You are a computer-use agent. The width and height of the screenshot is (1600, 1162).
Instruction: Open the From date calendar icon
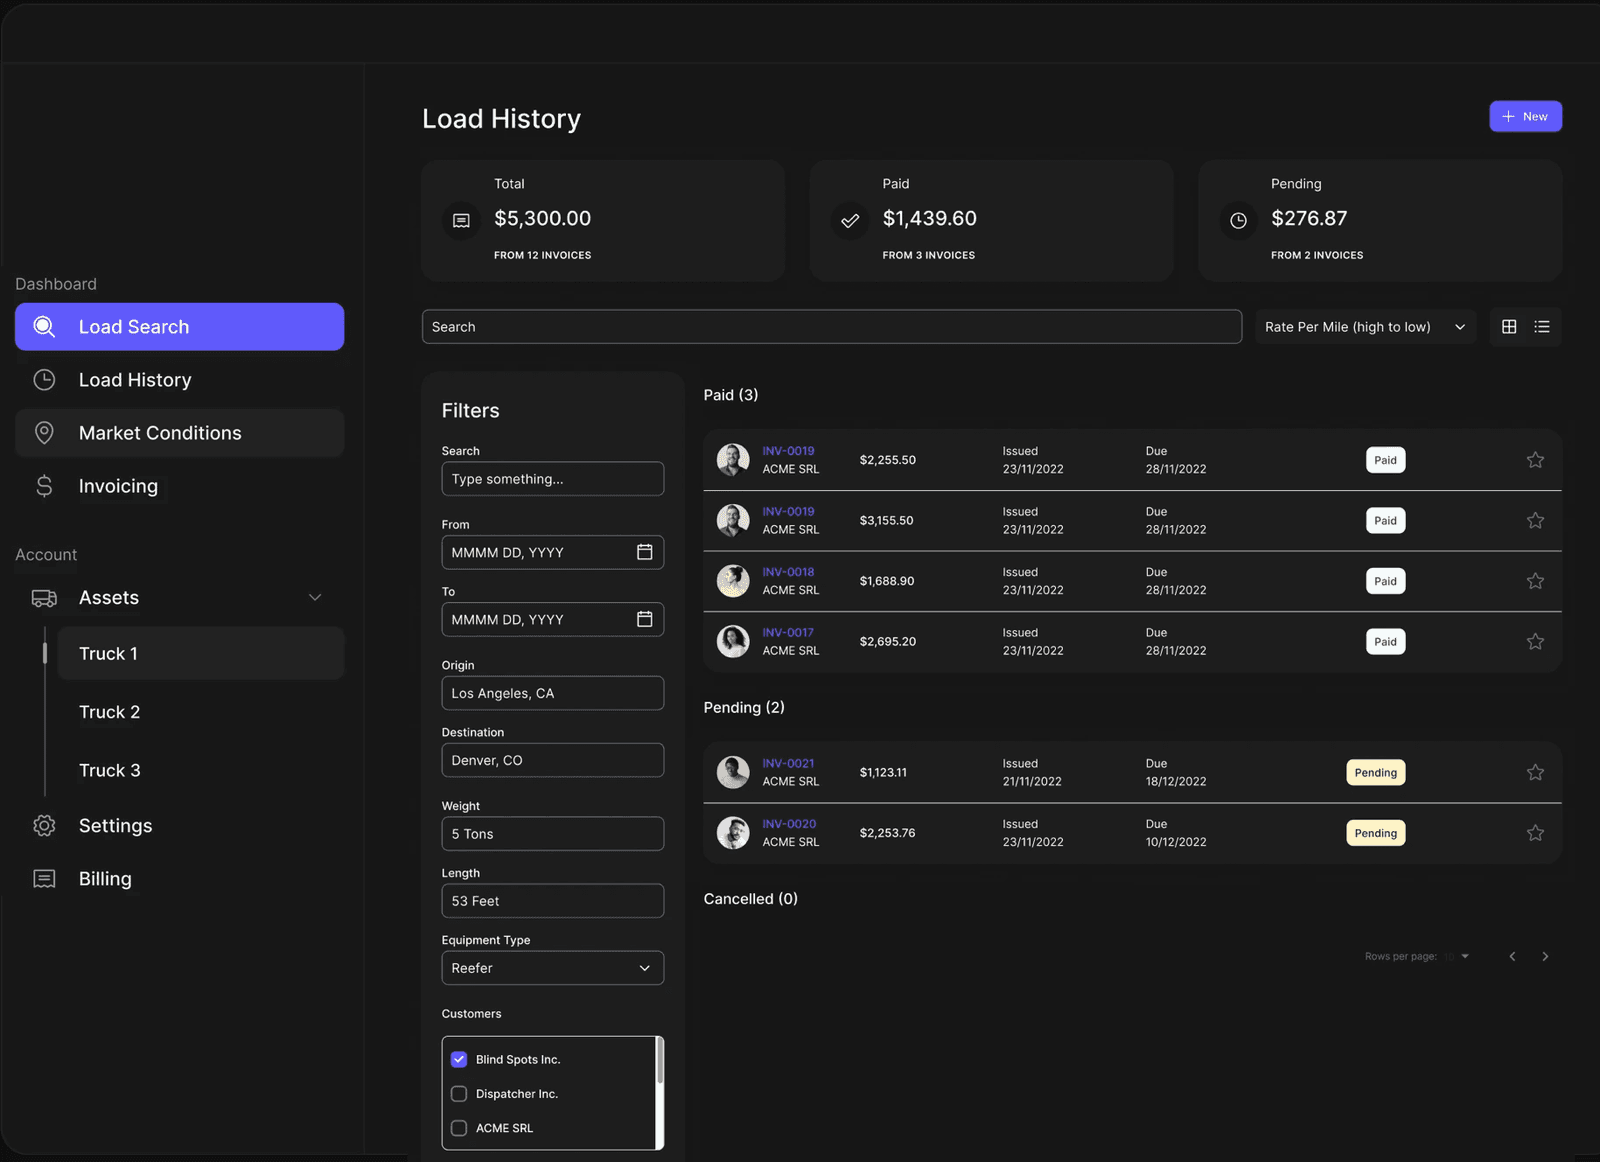[645, 552]
